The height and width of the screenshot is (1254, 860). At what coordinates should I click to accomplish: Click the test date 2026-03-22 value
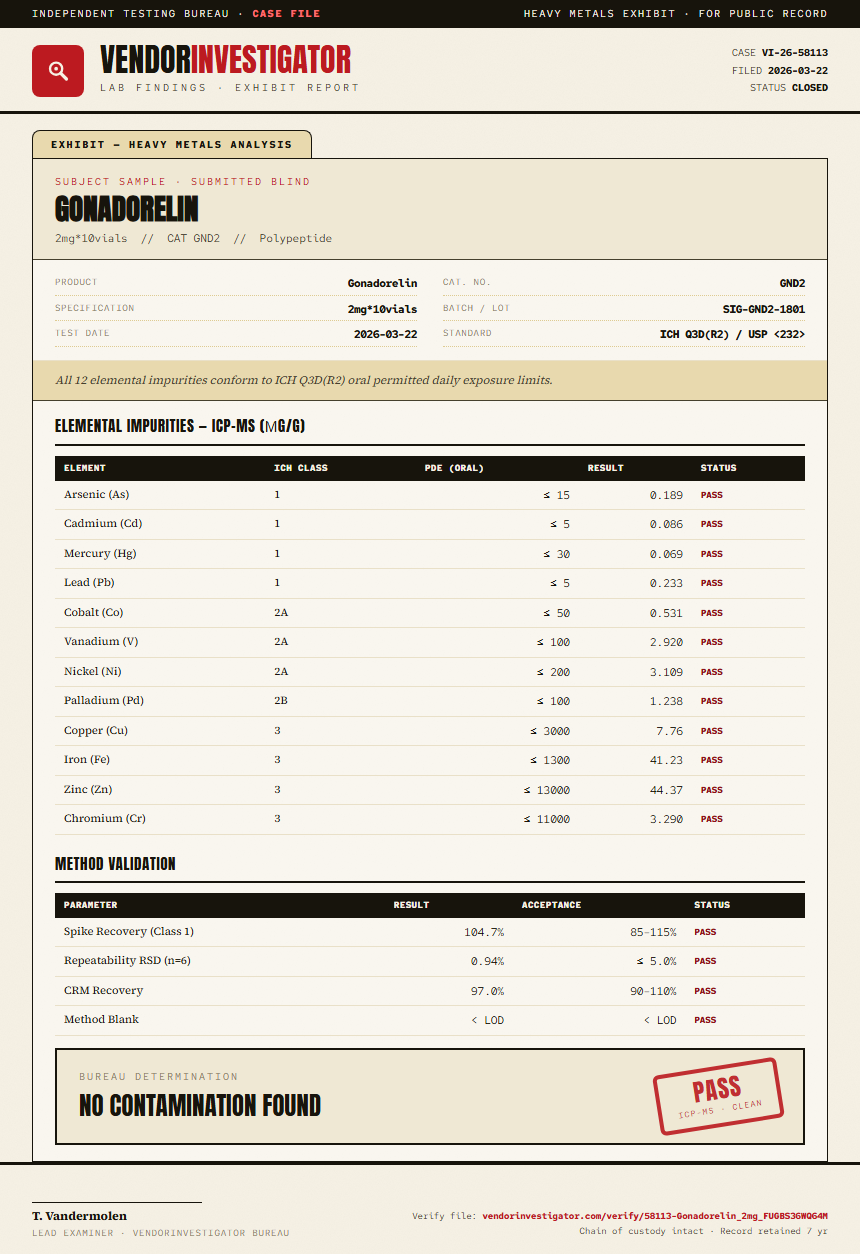tap(386, 334)
